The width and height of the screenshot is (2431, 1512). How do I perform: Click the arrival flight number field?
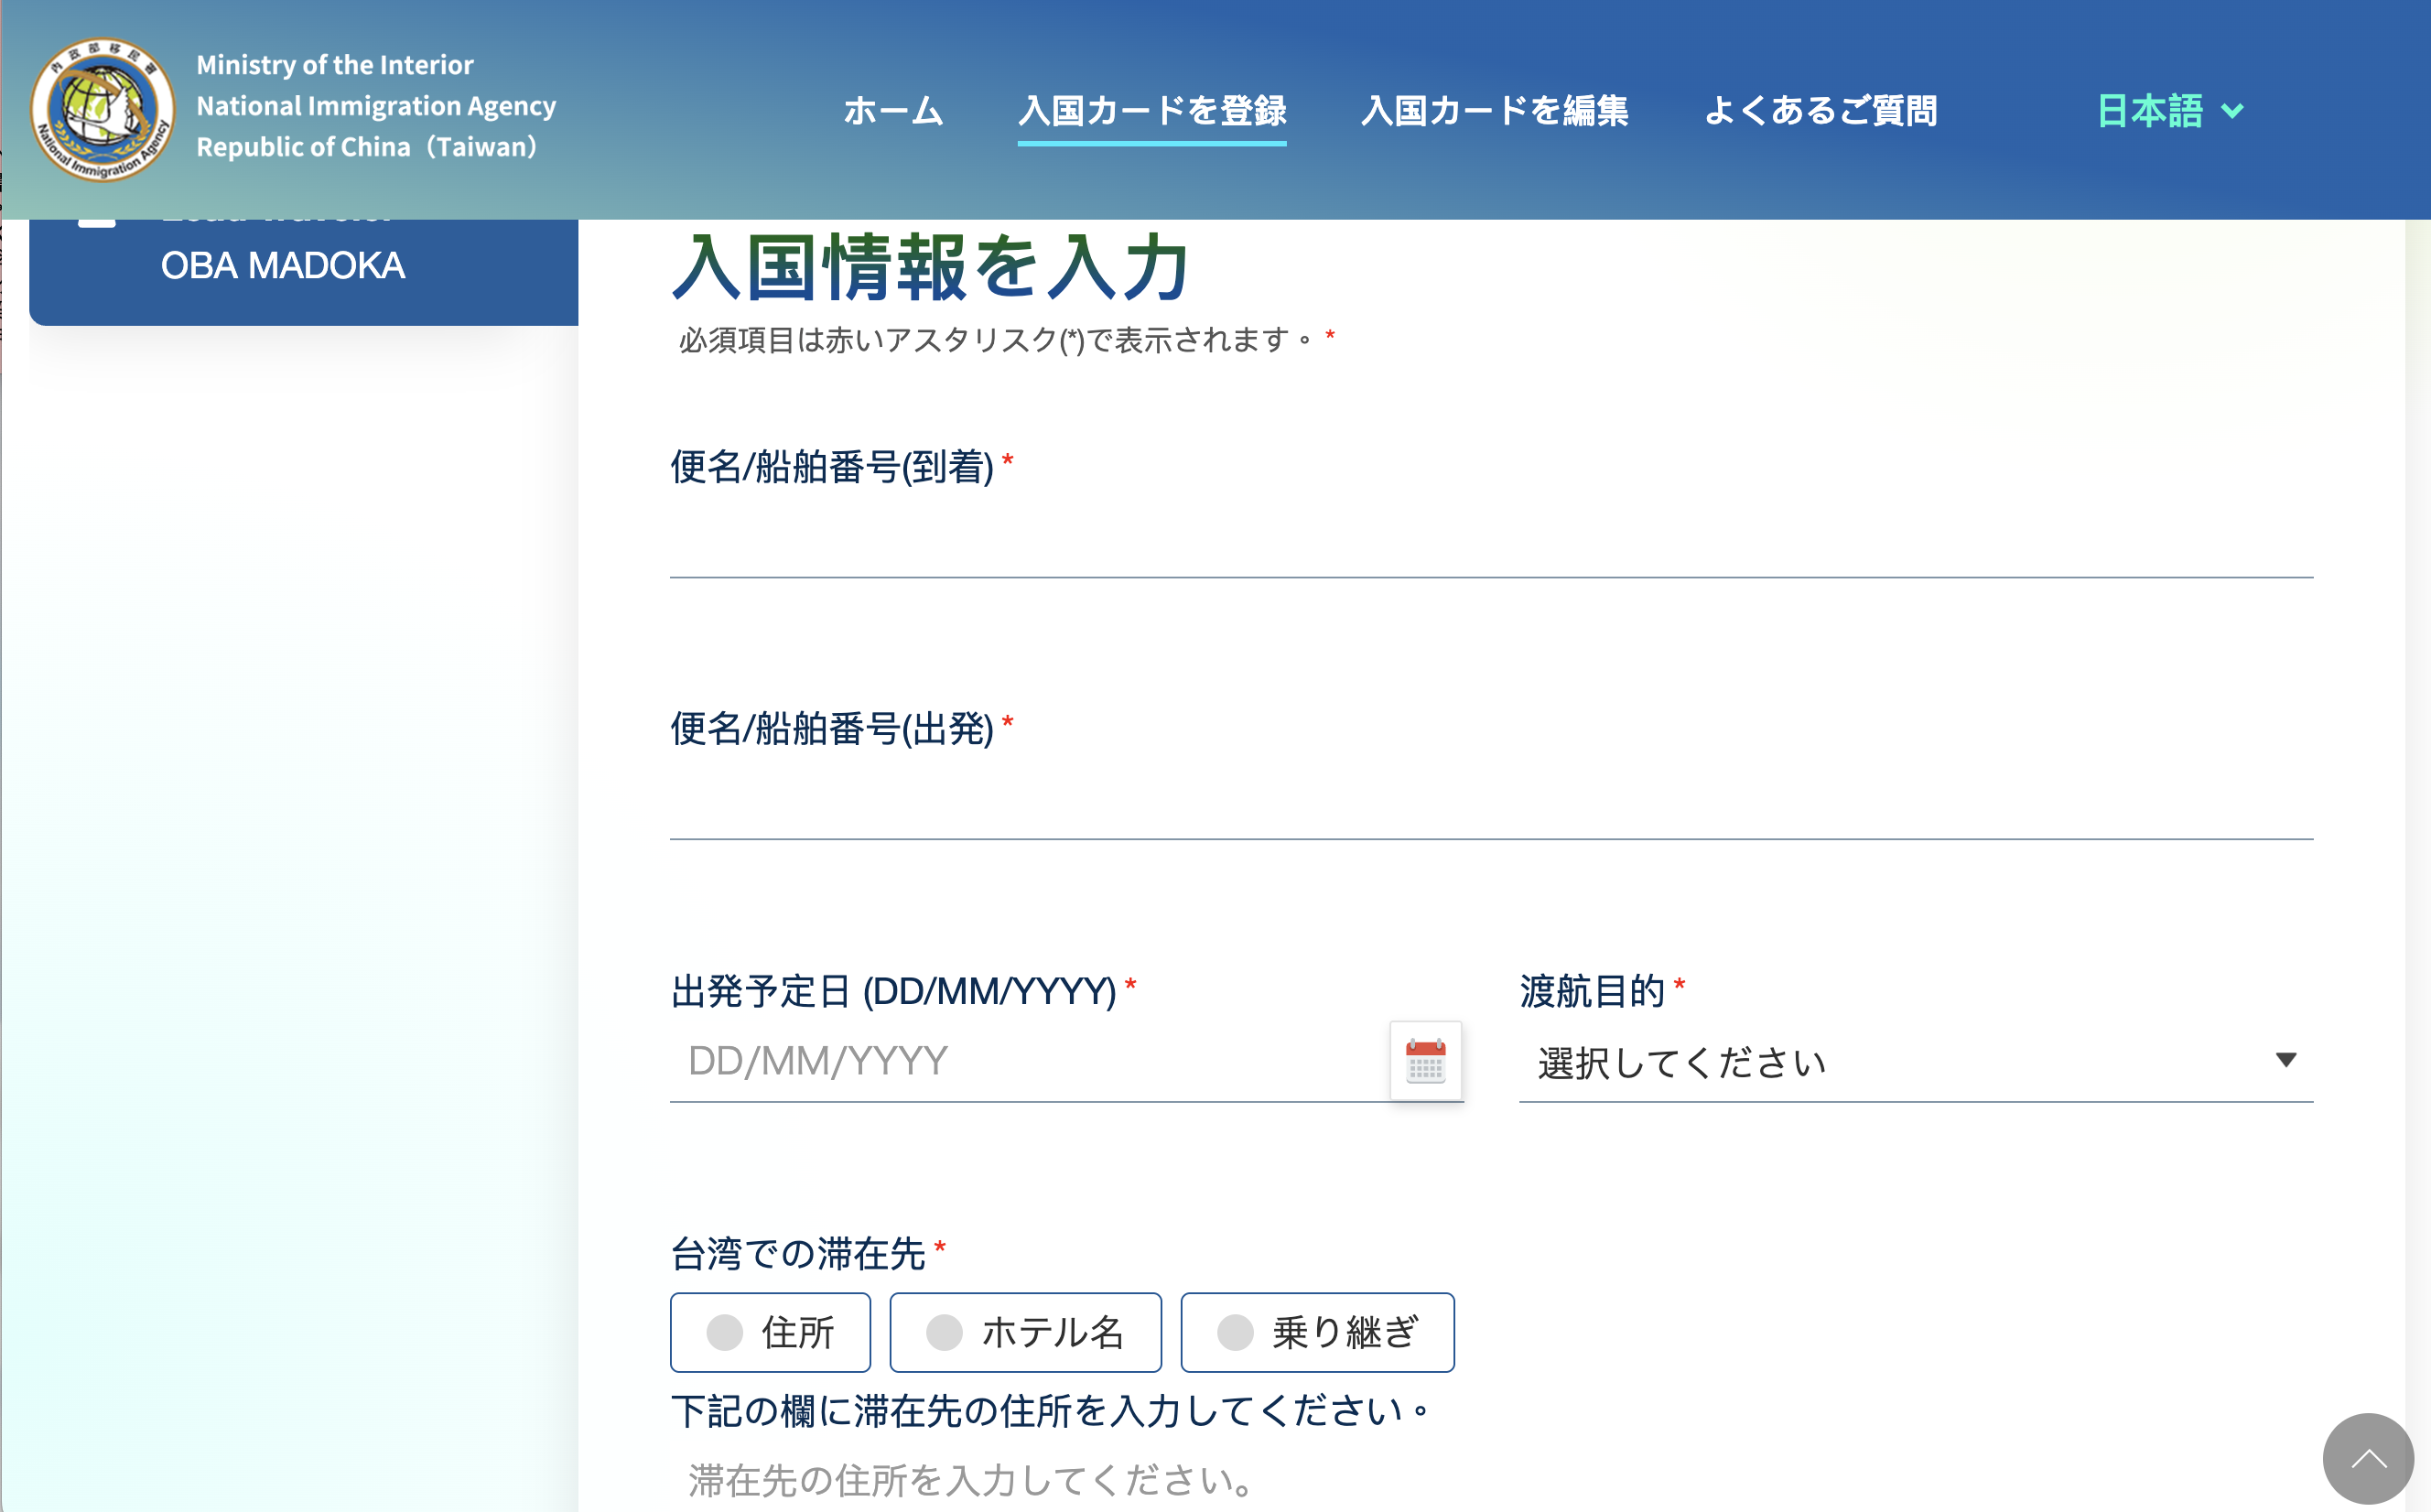click(x=1490, y=545)
